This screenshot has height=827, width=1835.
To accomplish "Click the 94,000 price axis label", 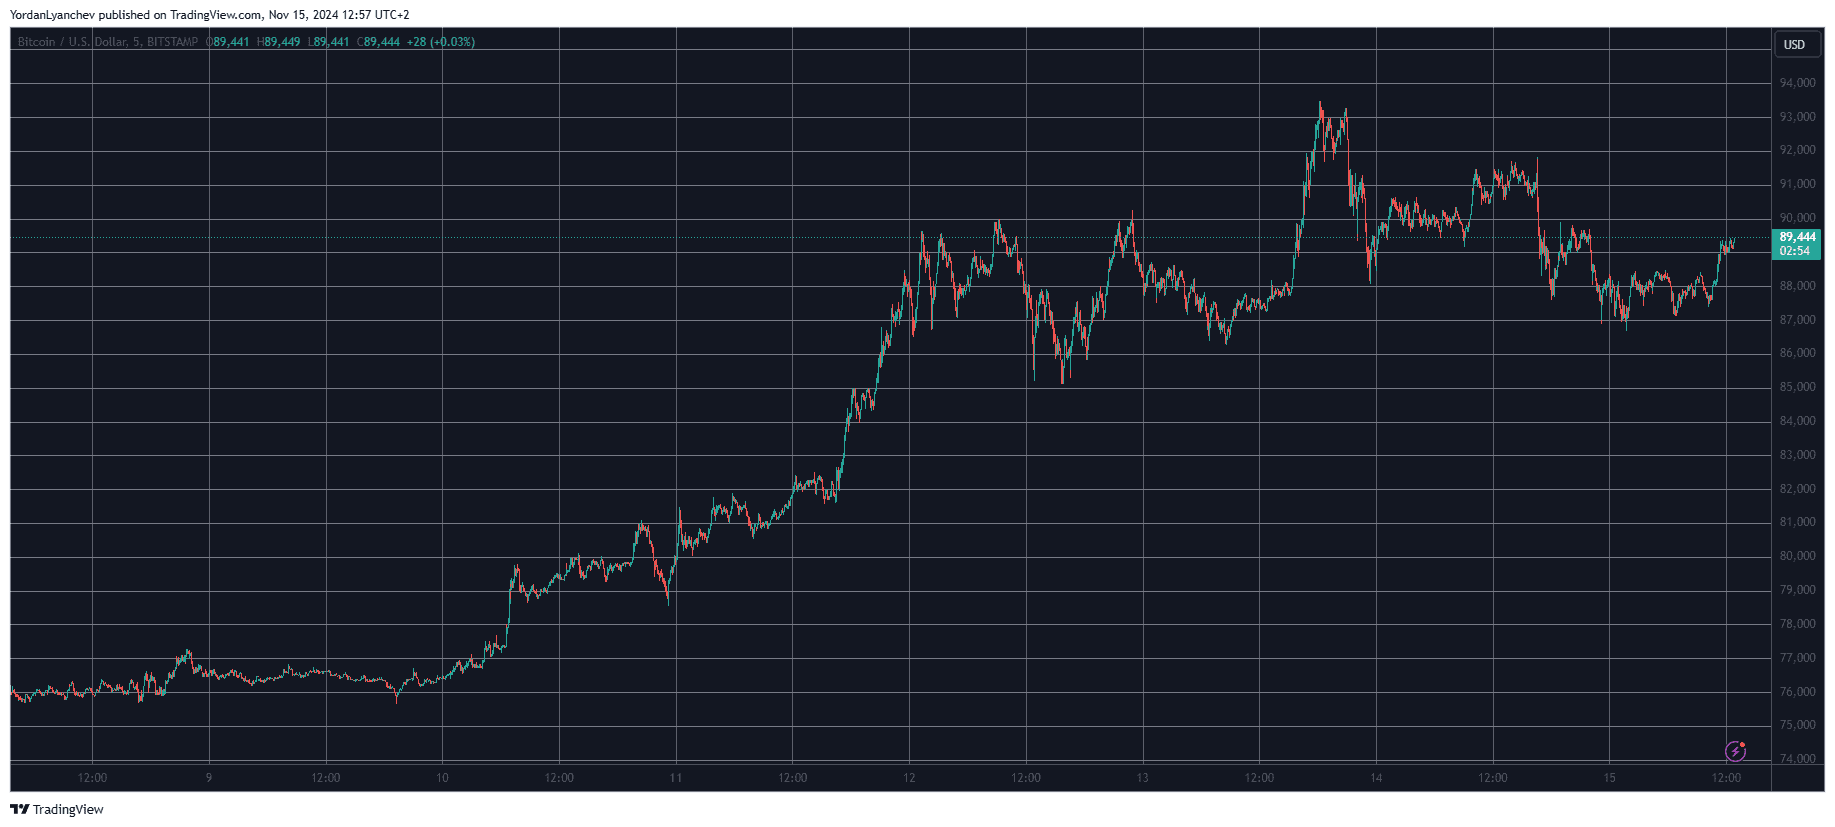I will click(x=1797, y=83).
